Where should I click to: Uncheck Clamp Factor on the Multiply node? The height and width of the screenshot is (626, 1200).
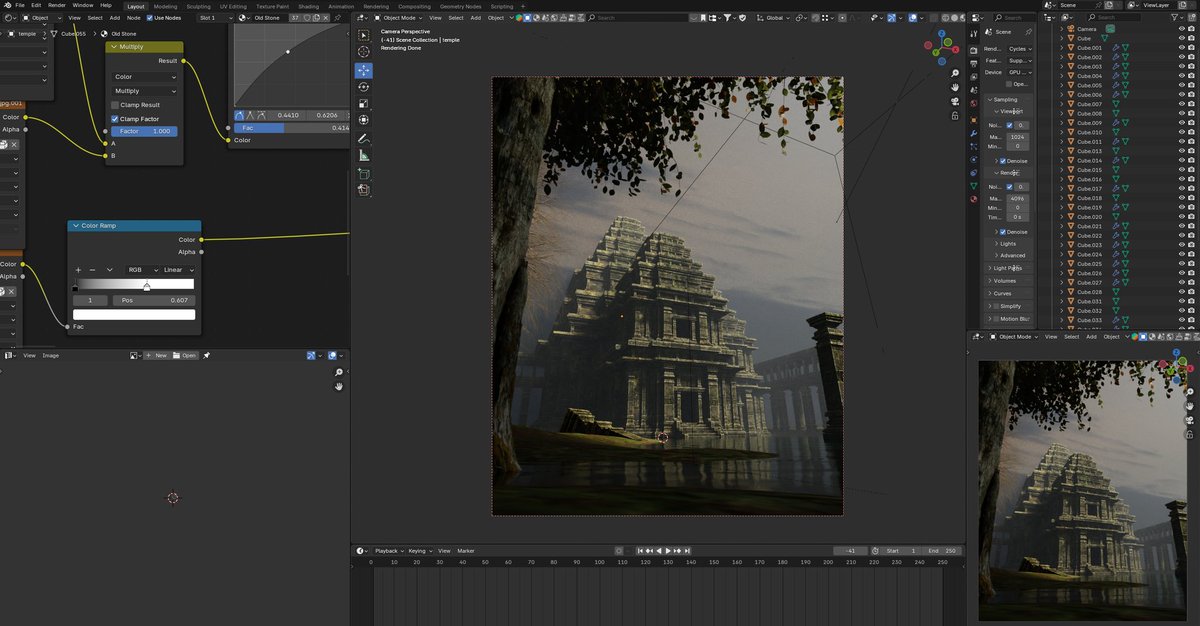click(x=114, y=118)
